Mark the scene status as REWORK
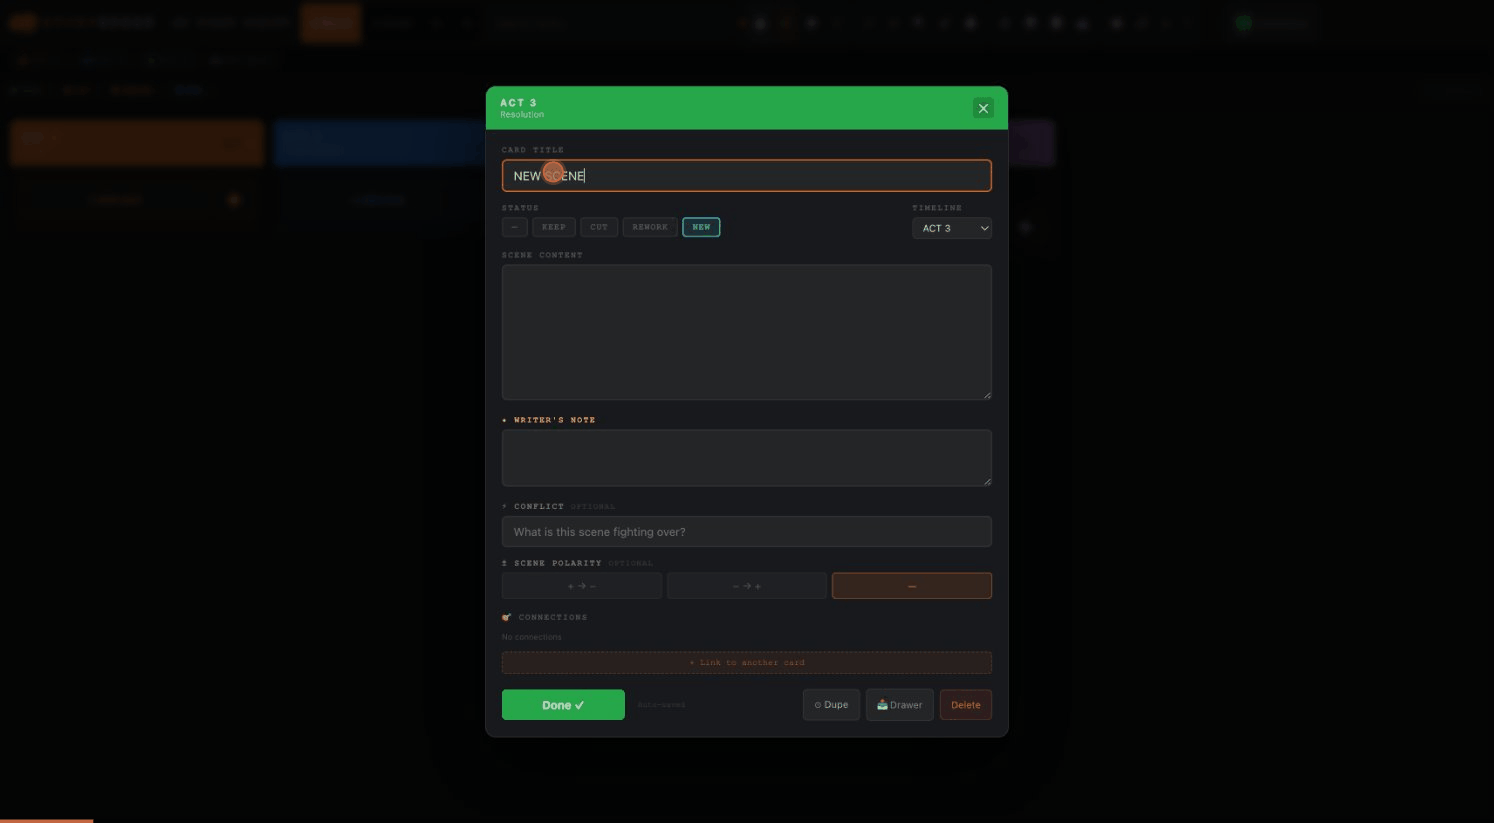 click(649, 227)
